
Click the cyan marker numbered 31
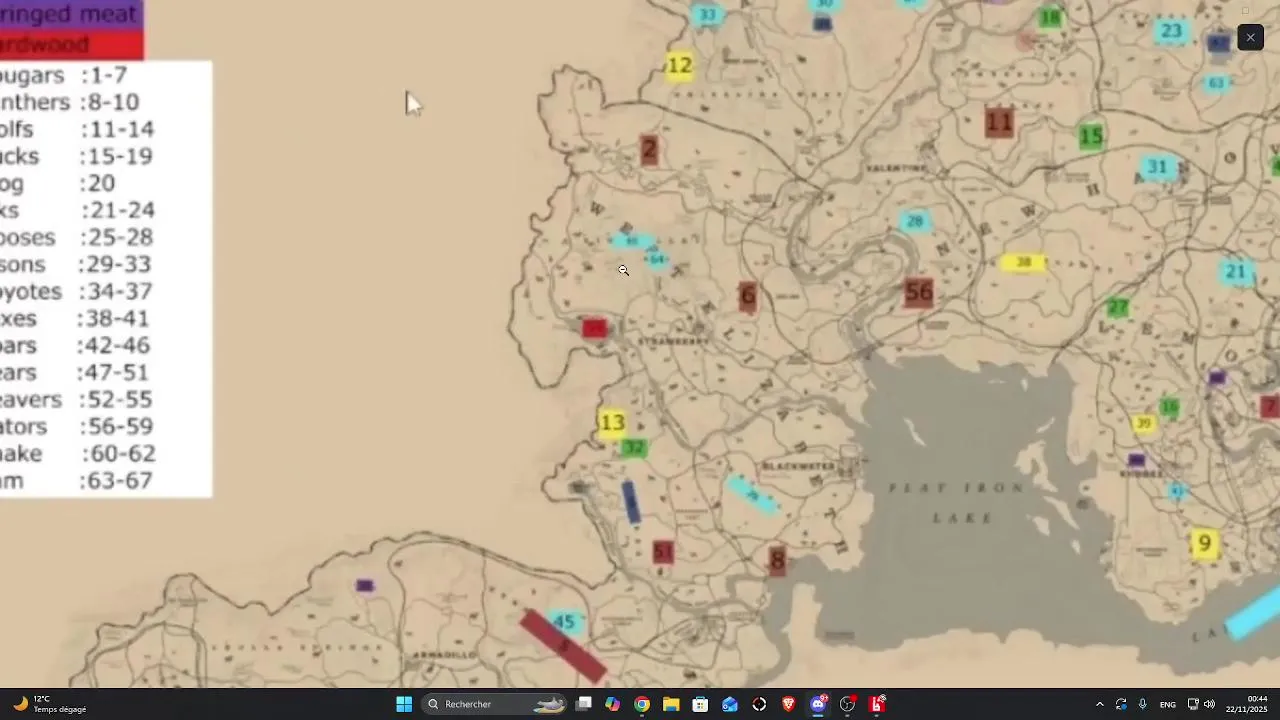pos(1157,167)
